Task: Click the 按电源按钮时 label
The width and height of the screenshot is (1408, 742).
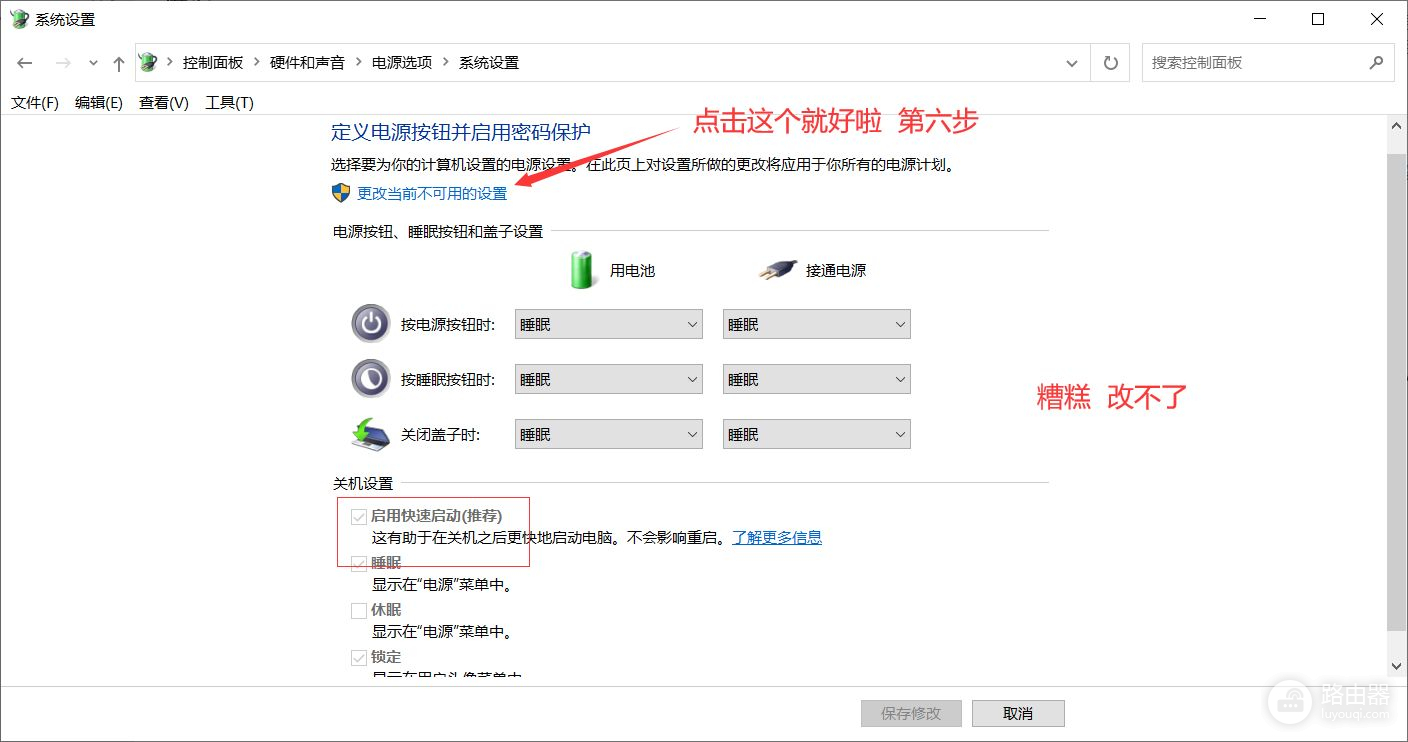Action: coord(448,324)
